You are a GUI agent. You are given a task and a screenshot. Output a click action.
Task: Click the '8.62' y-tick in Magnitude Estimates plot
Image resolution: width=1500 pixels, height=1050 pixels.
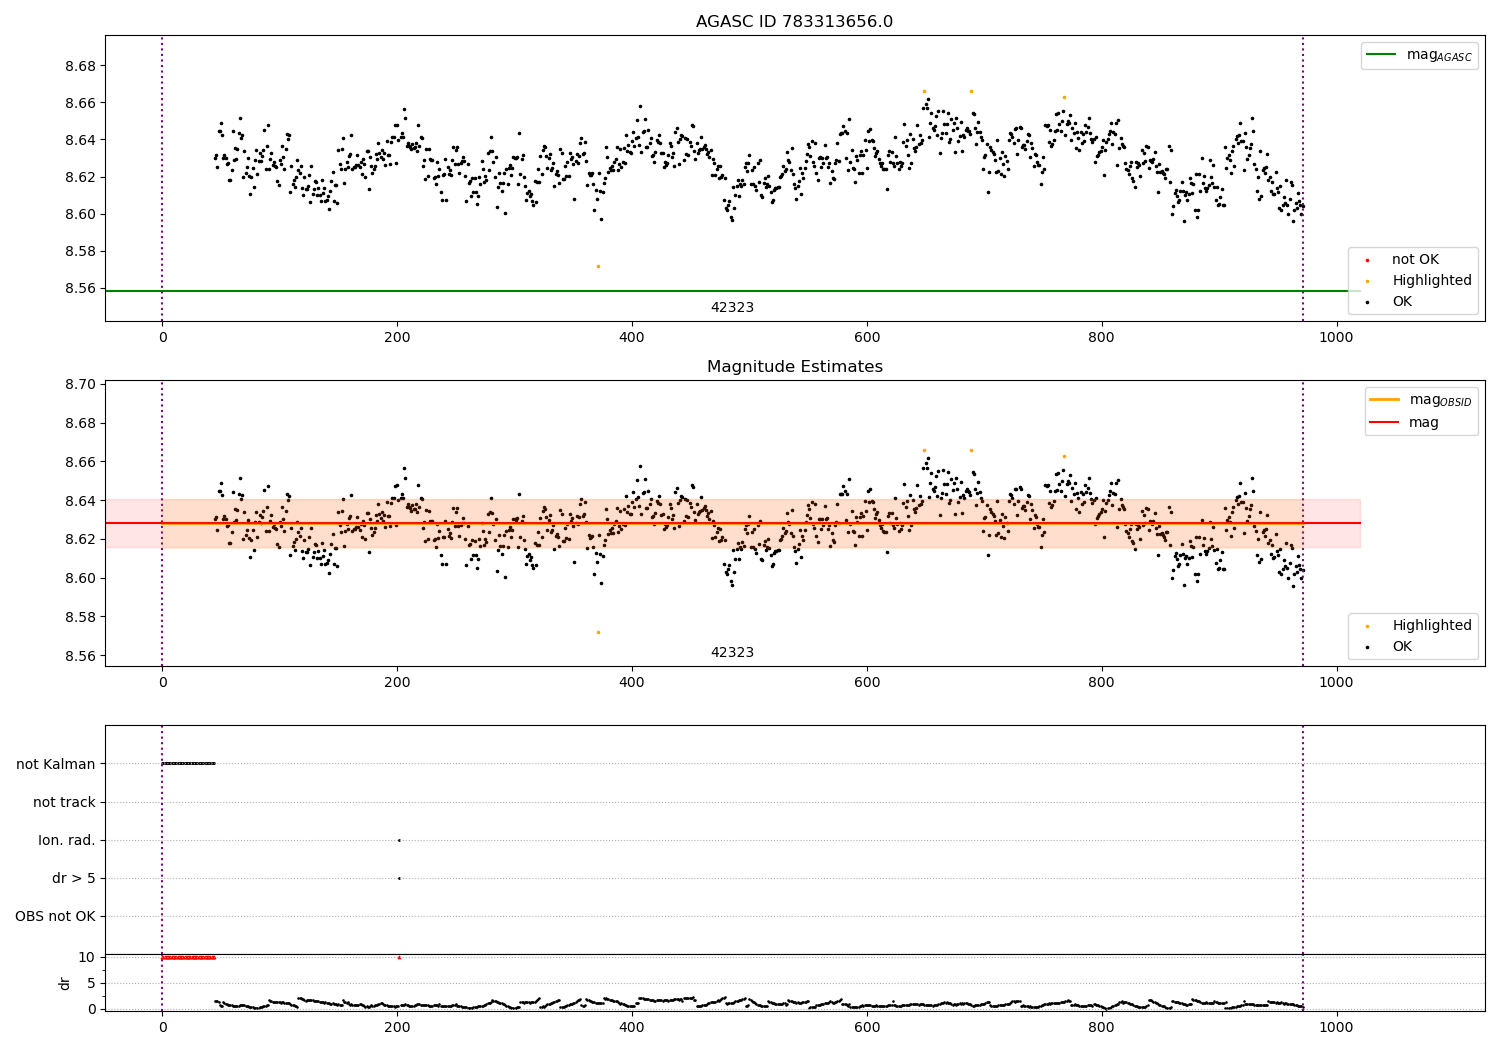click(80, 539)
